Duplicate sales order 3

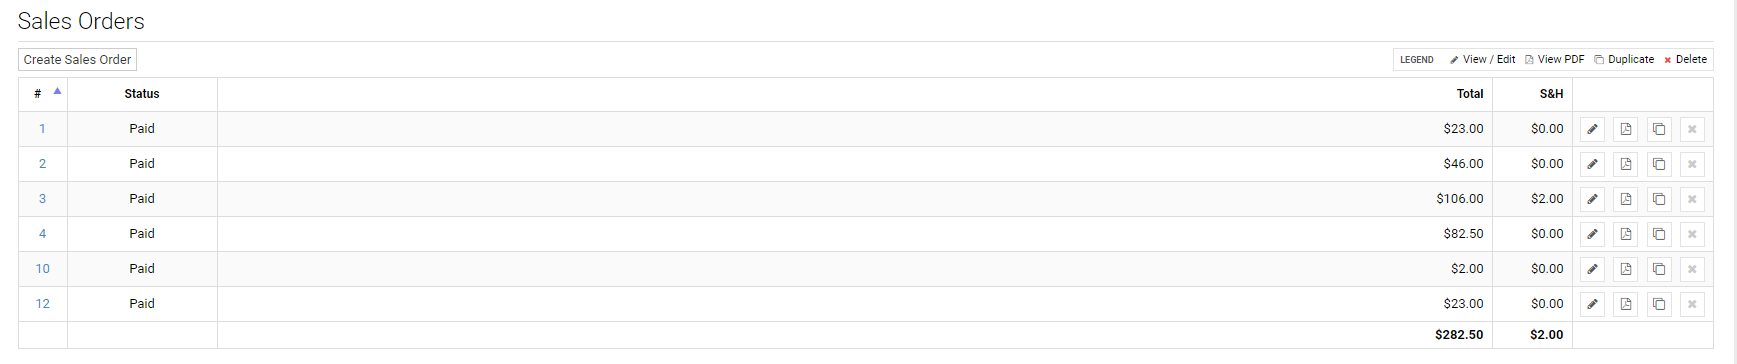(1658, 199)
